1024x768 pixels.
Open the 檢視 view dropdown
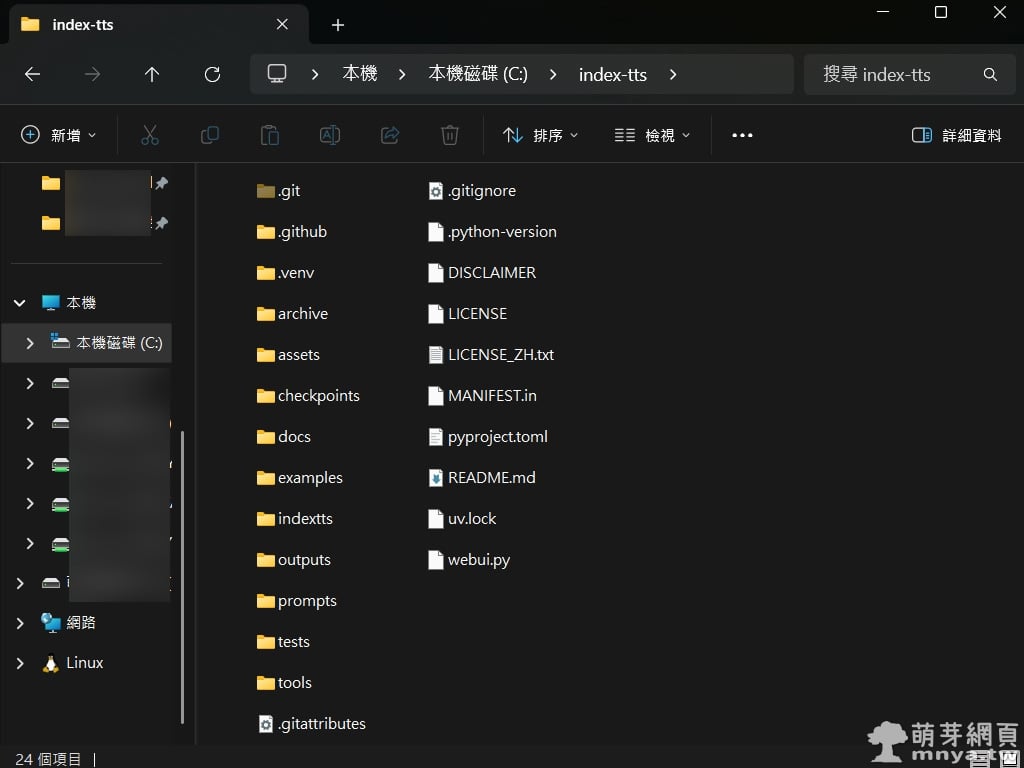coord(653,135)
